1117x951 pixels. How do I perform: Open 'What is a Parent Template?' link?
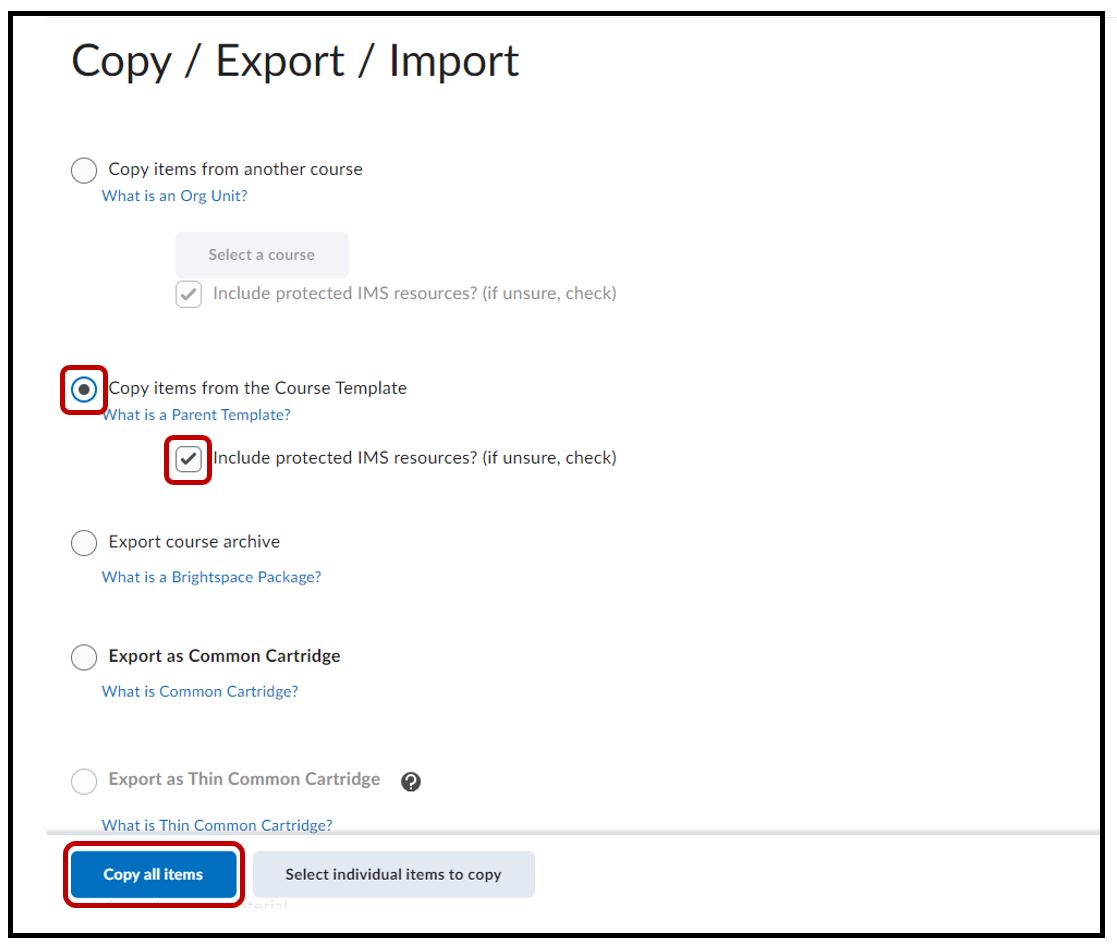(196, 415)
